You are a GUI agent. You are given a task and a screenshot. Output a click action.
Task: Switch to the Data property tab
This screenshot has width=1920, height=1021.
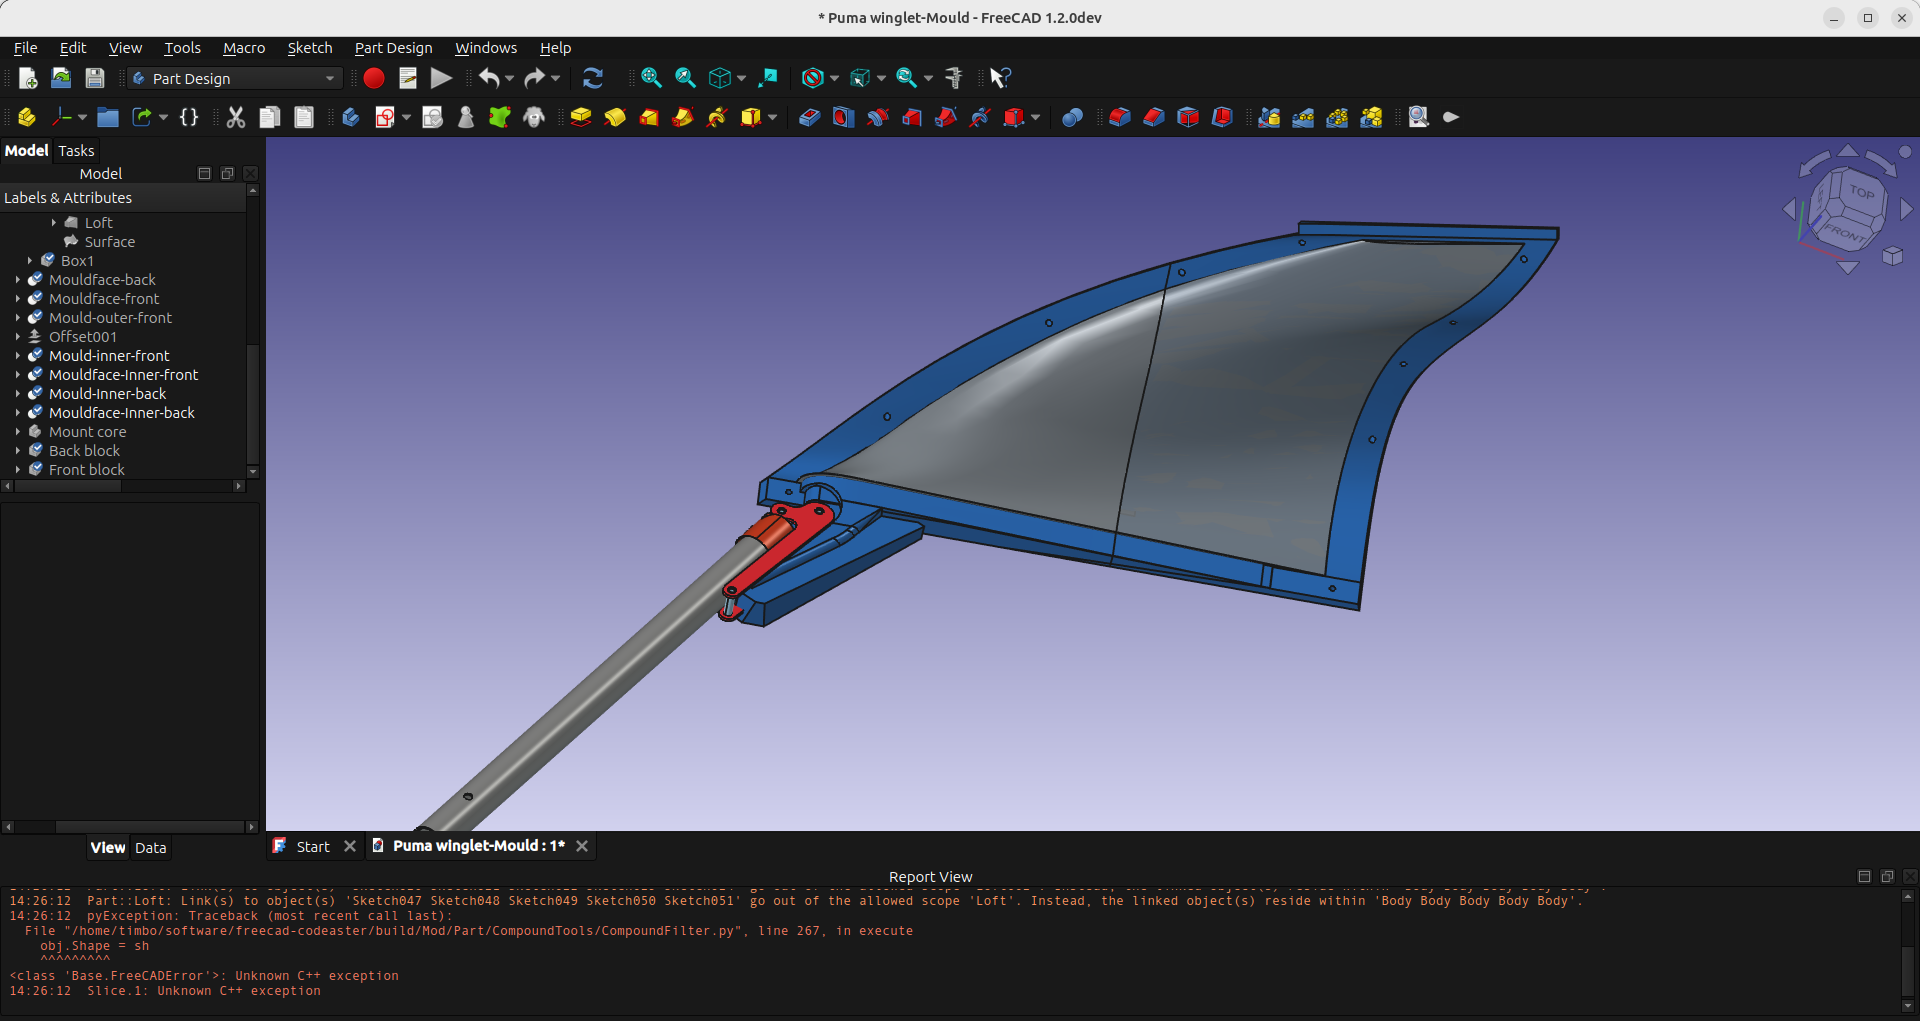(150, 848)
